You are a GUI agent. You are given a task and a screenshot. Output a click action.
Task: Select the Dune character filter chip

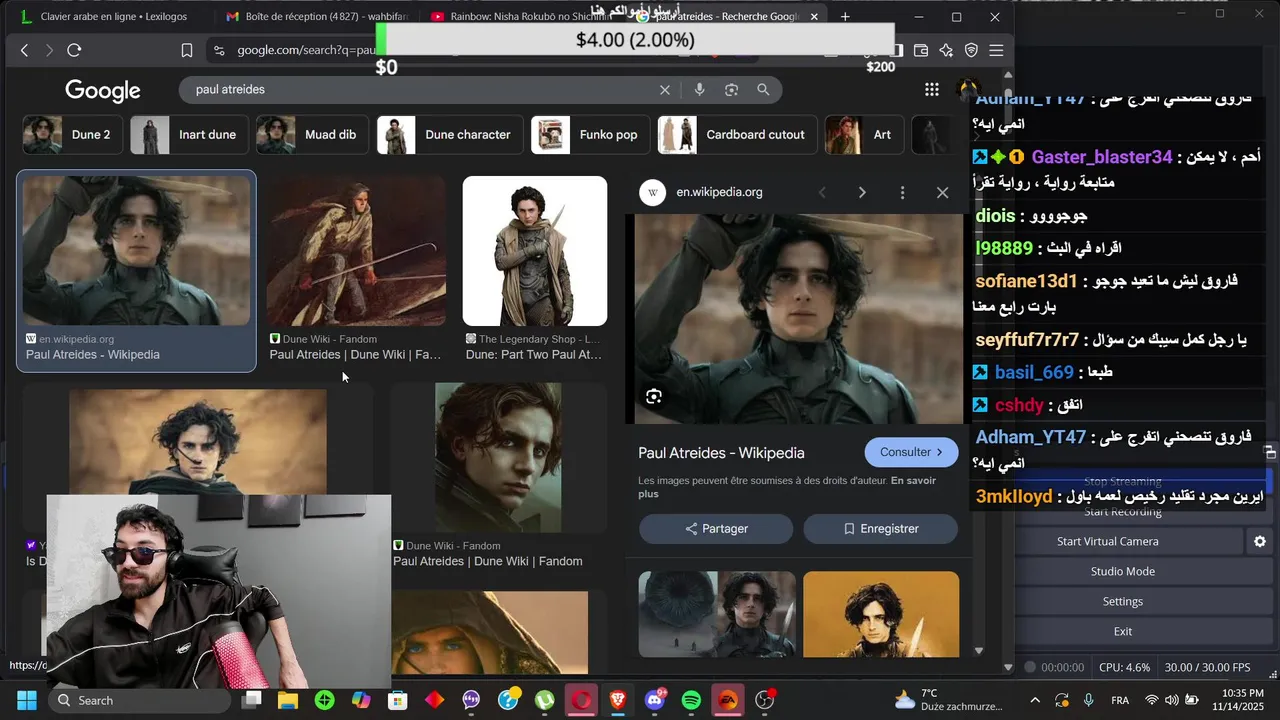click(450, 135)
